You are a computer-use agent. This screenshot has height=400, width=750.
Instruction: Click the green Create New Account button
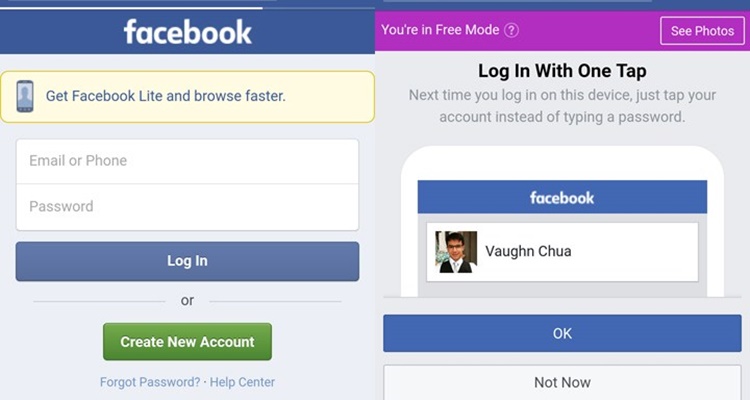(x=187, y=342)
